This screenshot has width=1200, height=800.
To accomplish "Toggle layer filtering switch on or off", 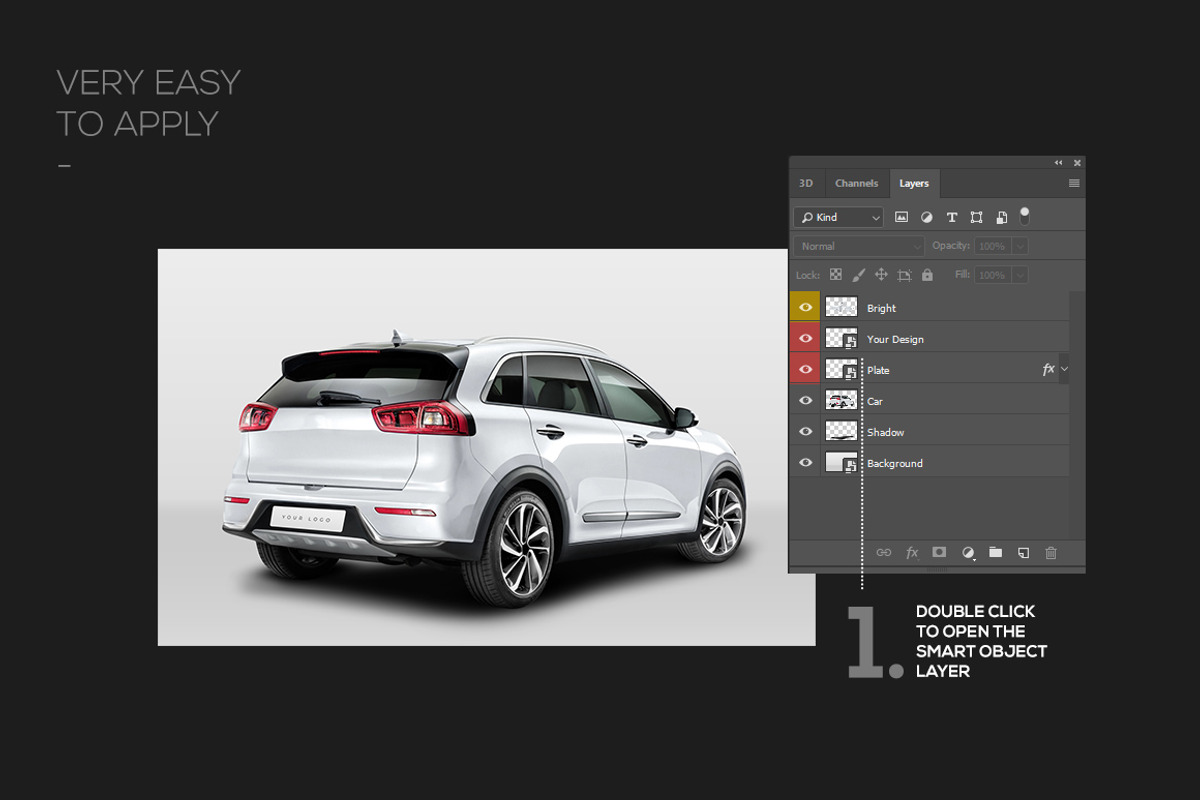I will [x=1024, y=215].
